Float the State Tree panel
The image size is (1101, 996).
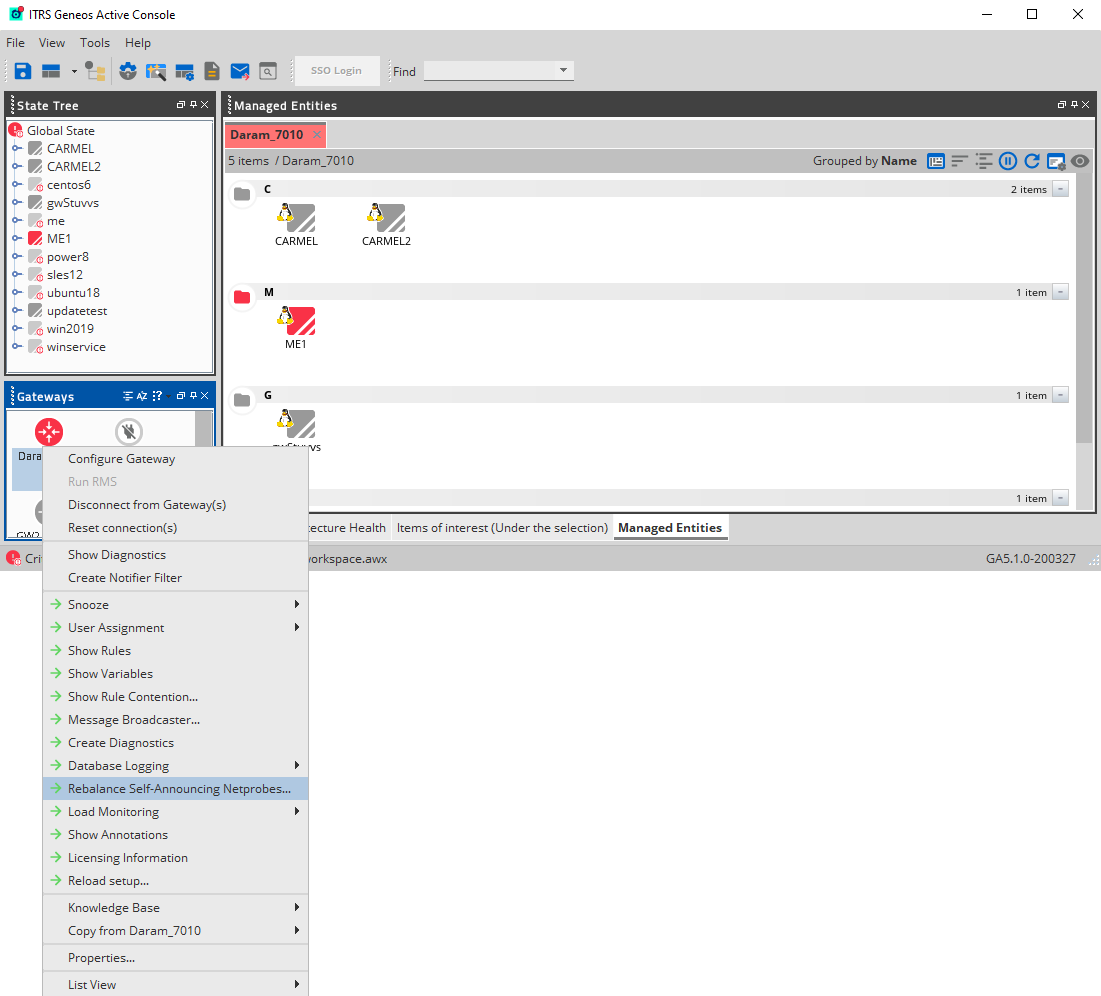click(x=181, y=105)
